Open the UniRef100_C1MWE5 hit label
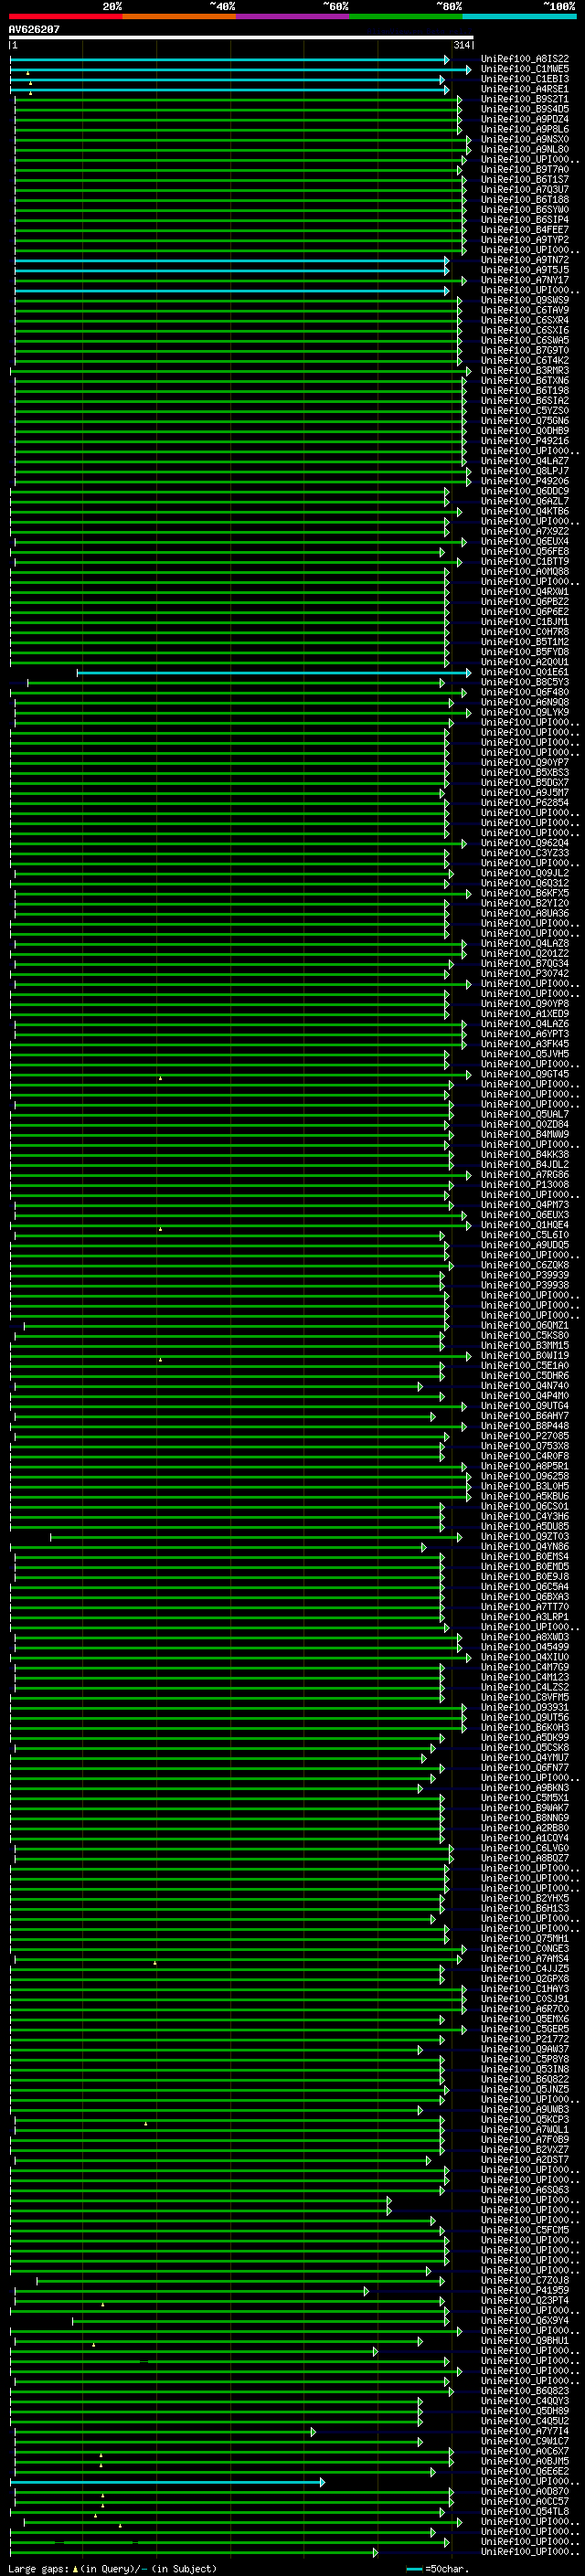 coord(525,70)
